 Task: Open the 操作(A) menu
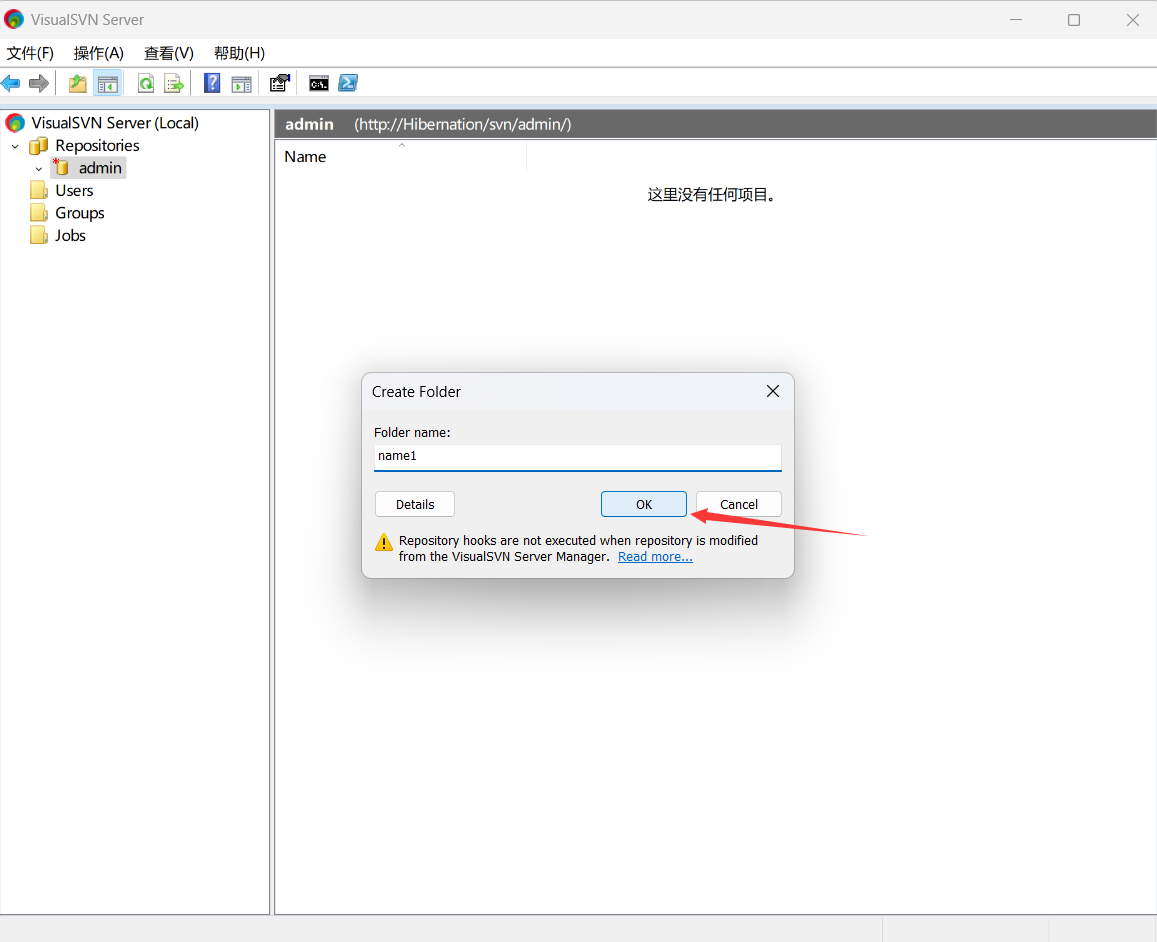coord(98,53)
